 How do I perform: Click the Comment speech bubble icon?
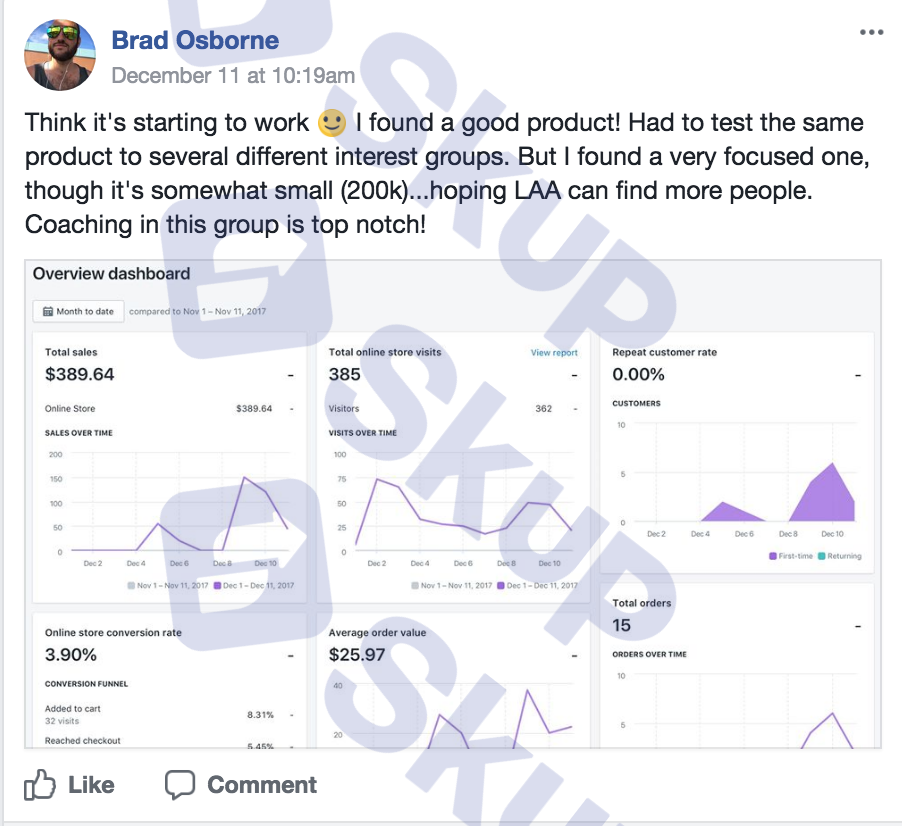point(179,785)
